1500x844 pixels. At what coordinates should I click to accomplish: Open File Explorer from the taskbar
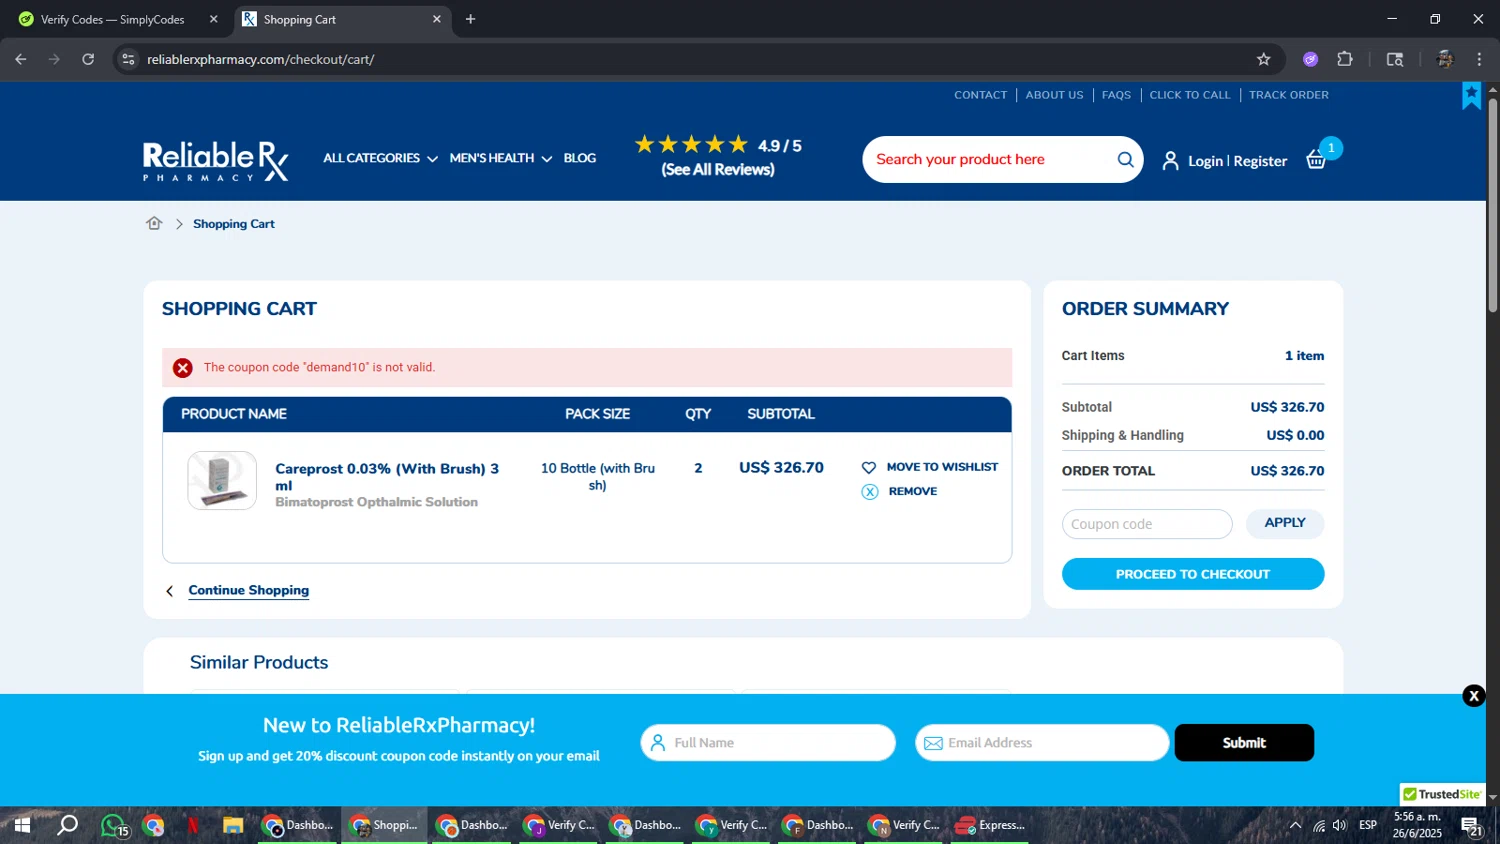(x=233, y=825)
